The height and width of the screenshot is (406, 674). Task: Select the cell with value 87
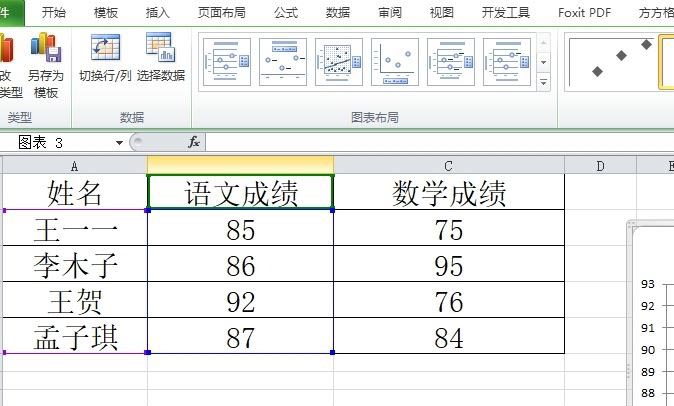click(x=240, y=336)
